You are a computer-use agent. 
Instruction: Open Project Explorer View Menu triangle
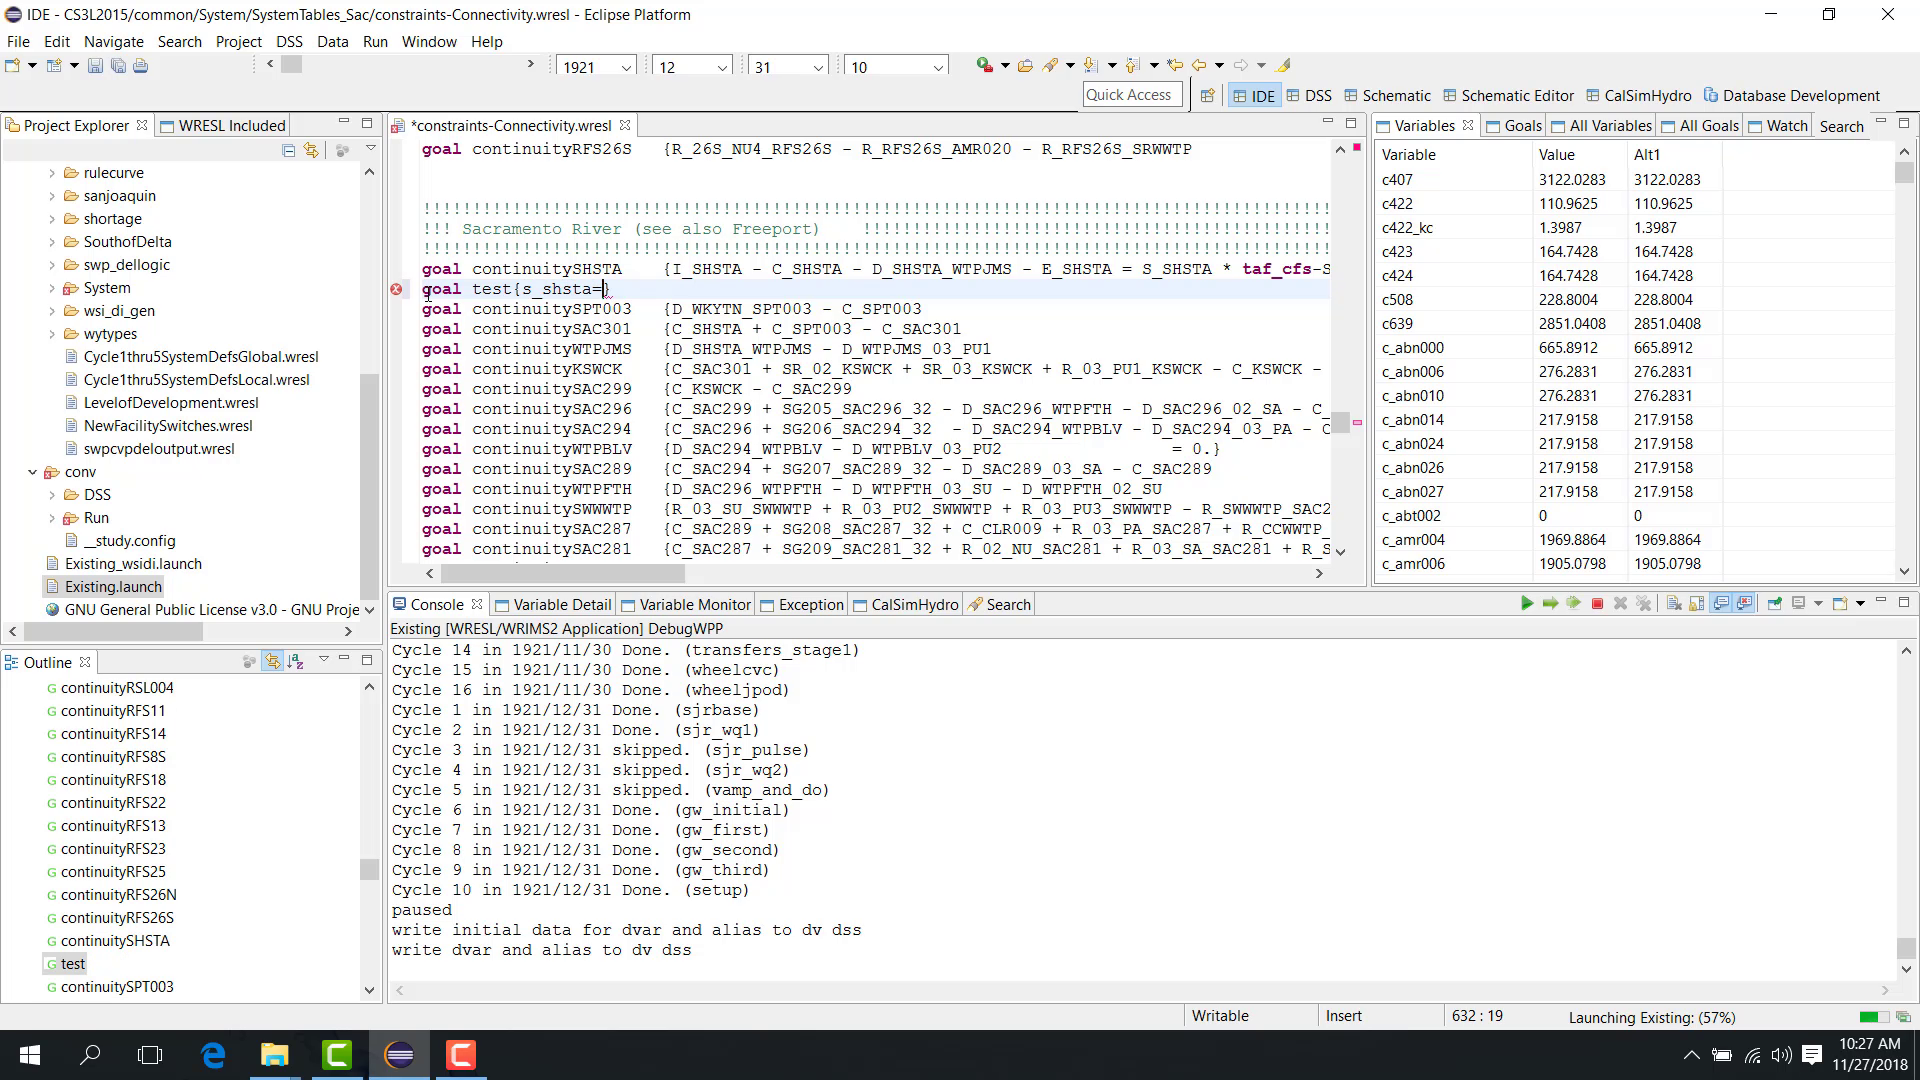(370, 148)
